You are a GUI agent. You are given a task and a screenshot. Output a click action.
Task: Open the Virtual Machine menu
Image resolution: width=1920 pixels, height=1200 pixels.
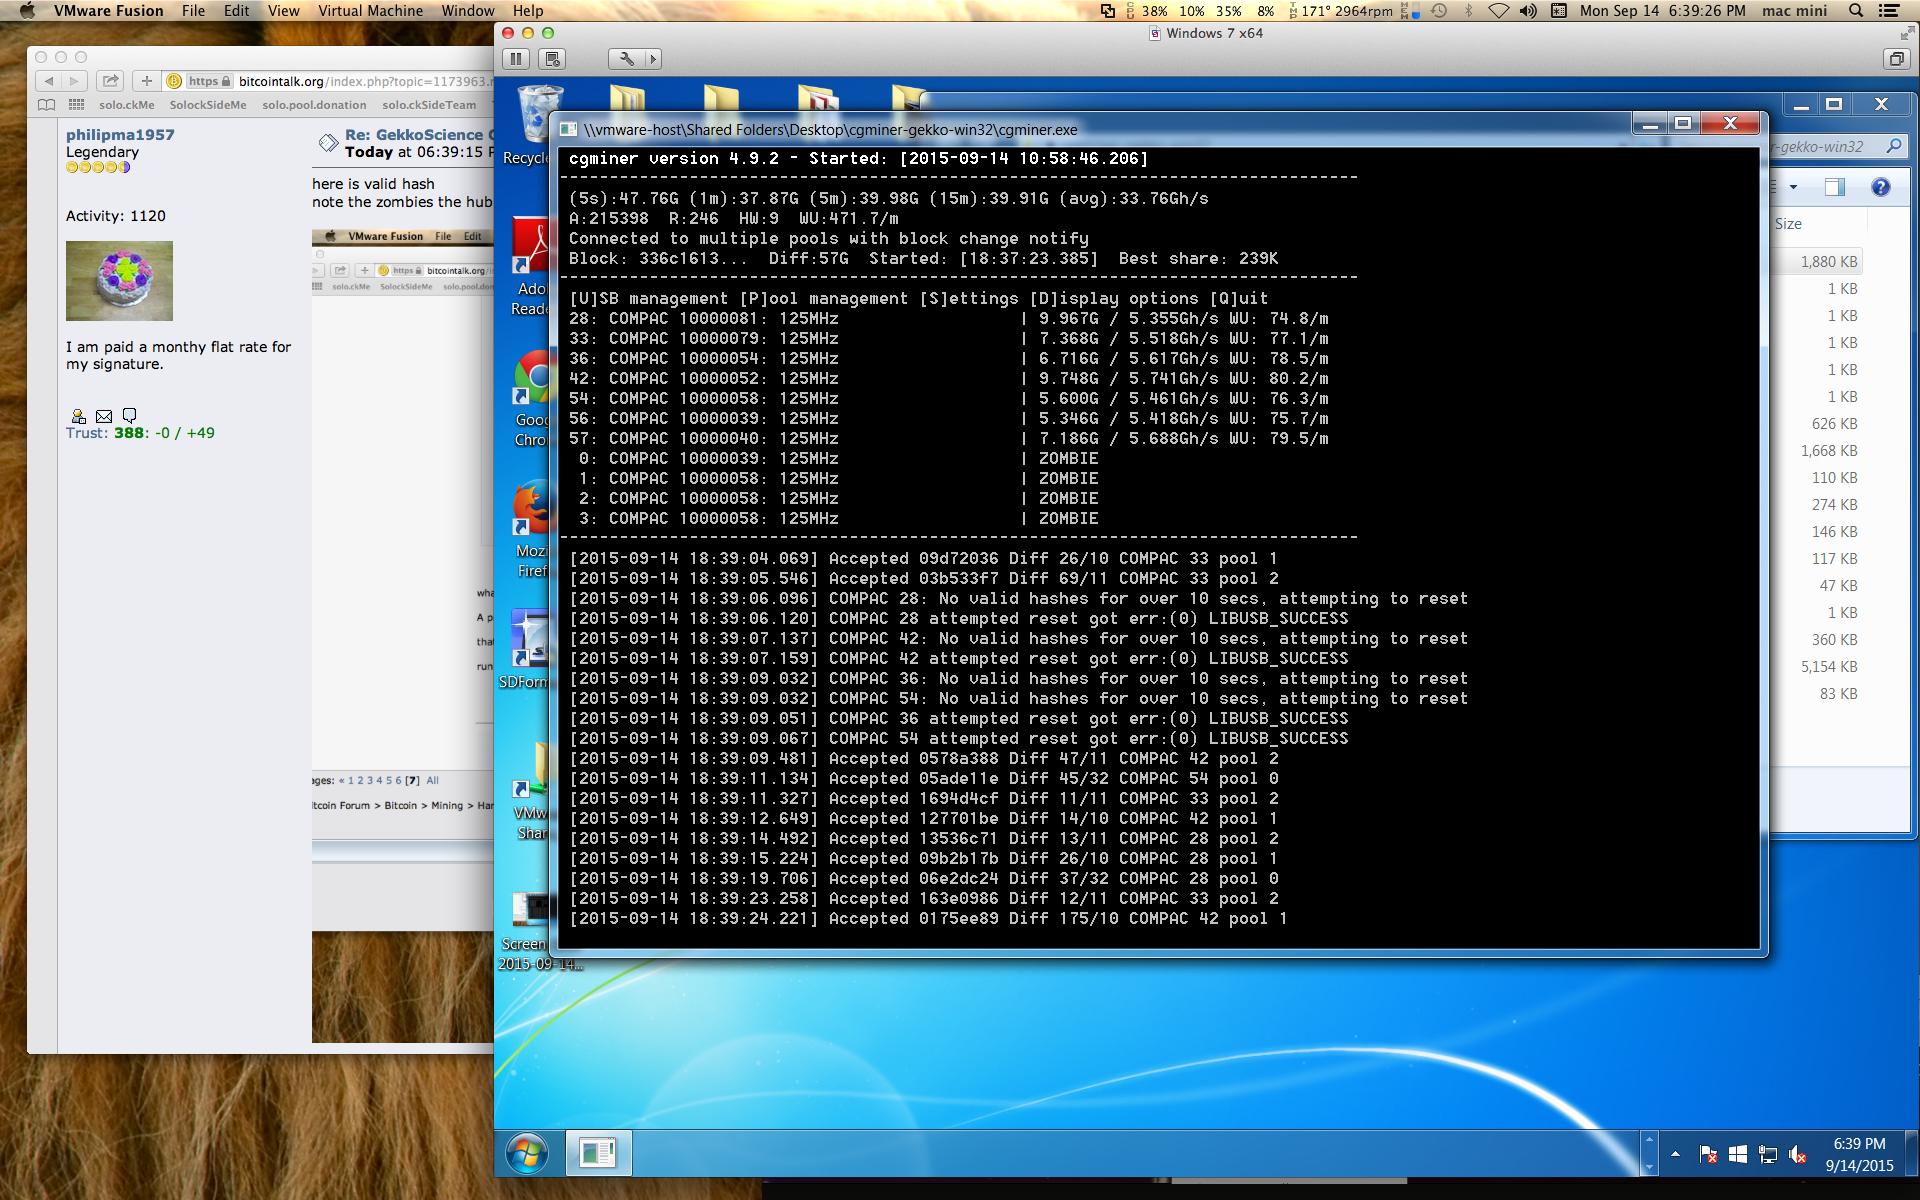(370, 11)
